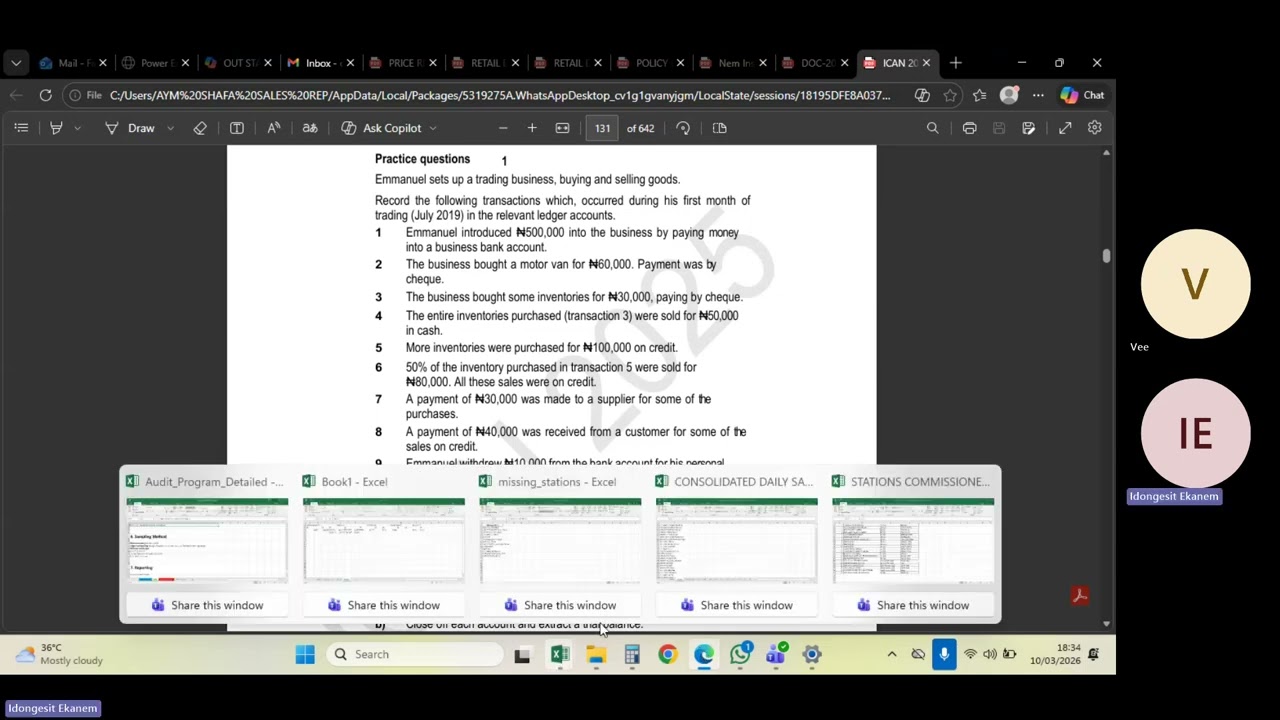Select the STATIONS COMMISSIONE... window preview
The height and width of the screenshot is (720, 1280).
tap(913, 540)
